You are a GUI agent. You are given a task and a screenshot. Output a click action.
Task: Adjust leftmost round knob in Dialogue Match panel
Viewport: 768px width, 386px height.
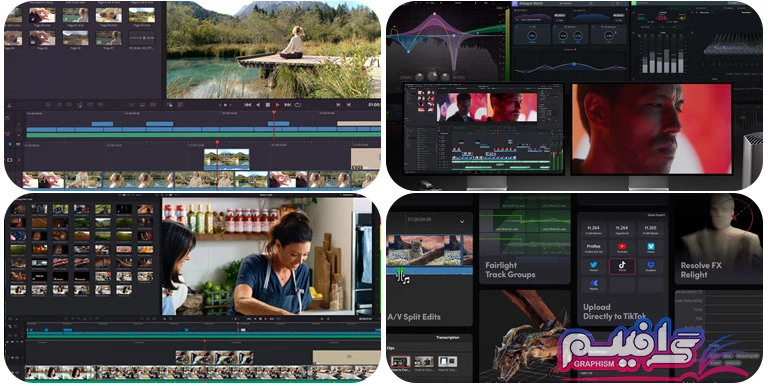tap(532, 36)
